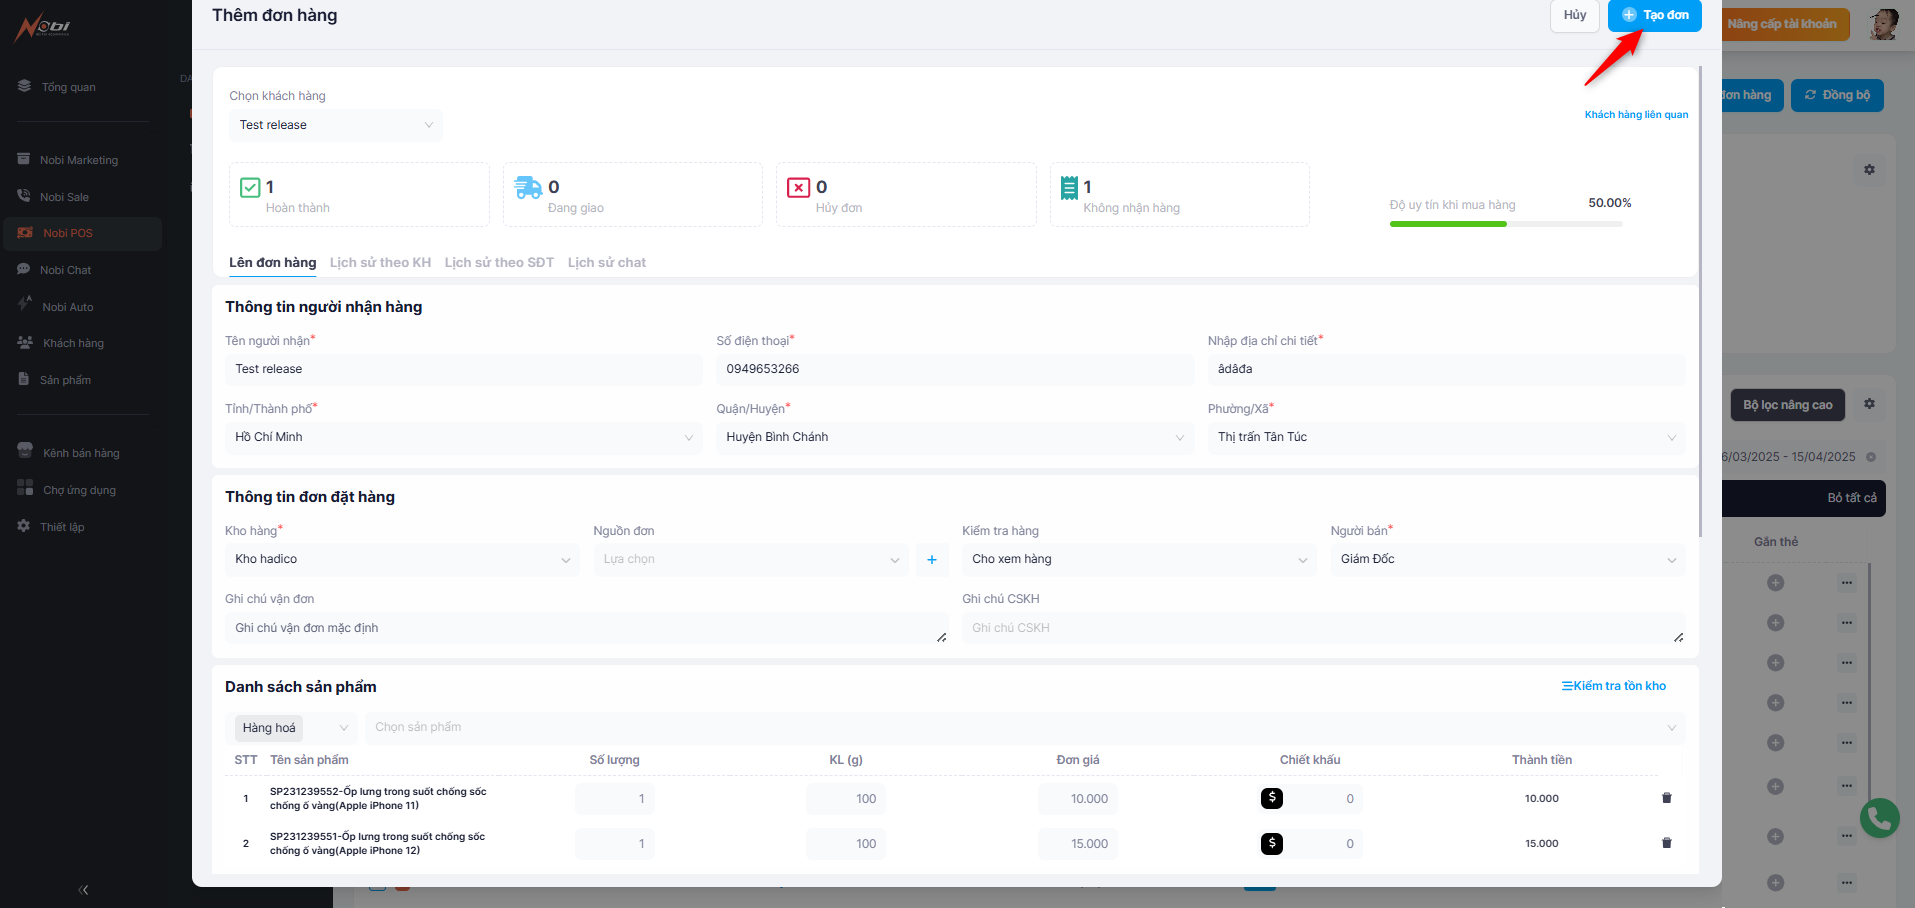
Task: Click the Tạo đơn button
Action: [1654, 15]
